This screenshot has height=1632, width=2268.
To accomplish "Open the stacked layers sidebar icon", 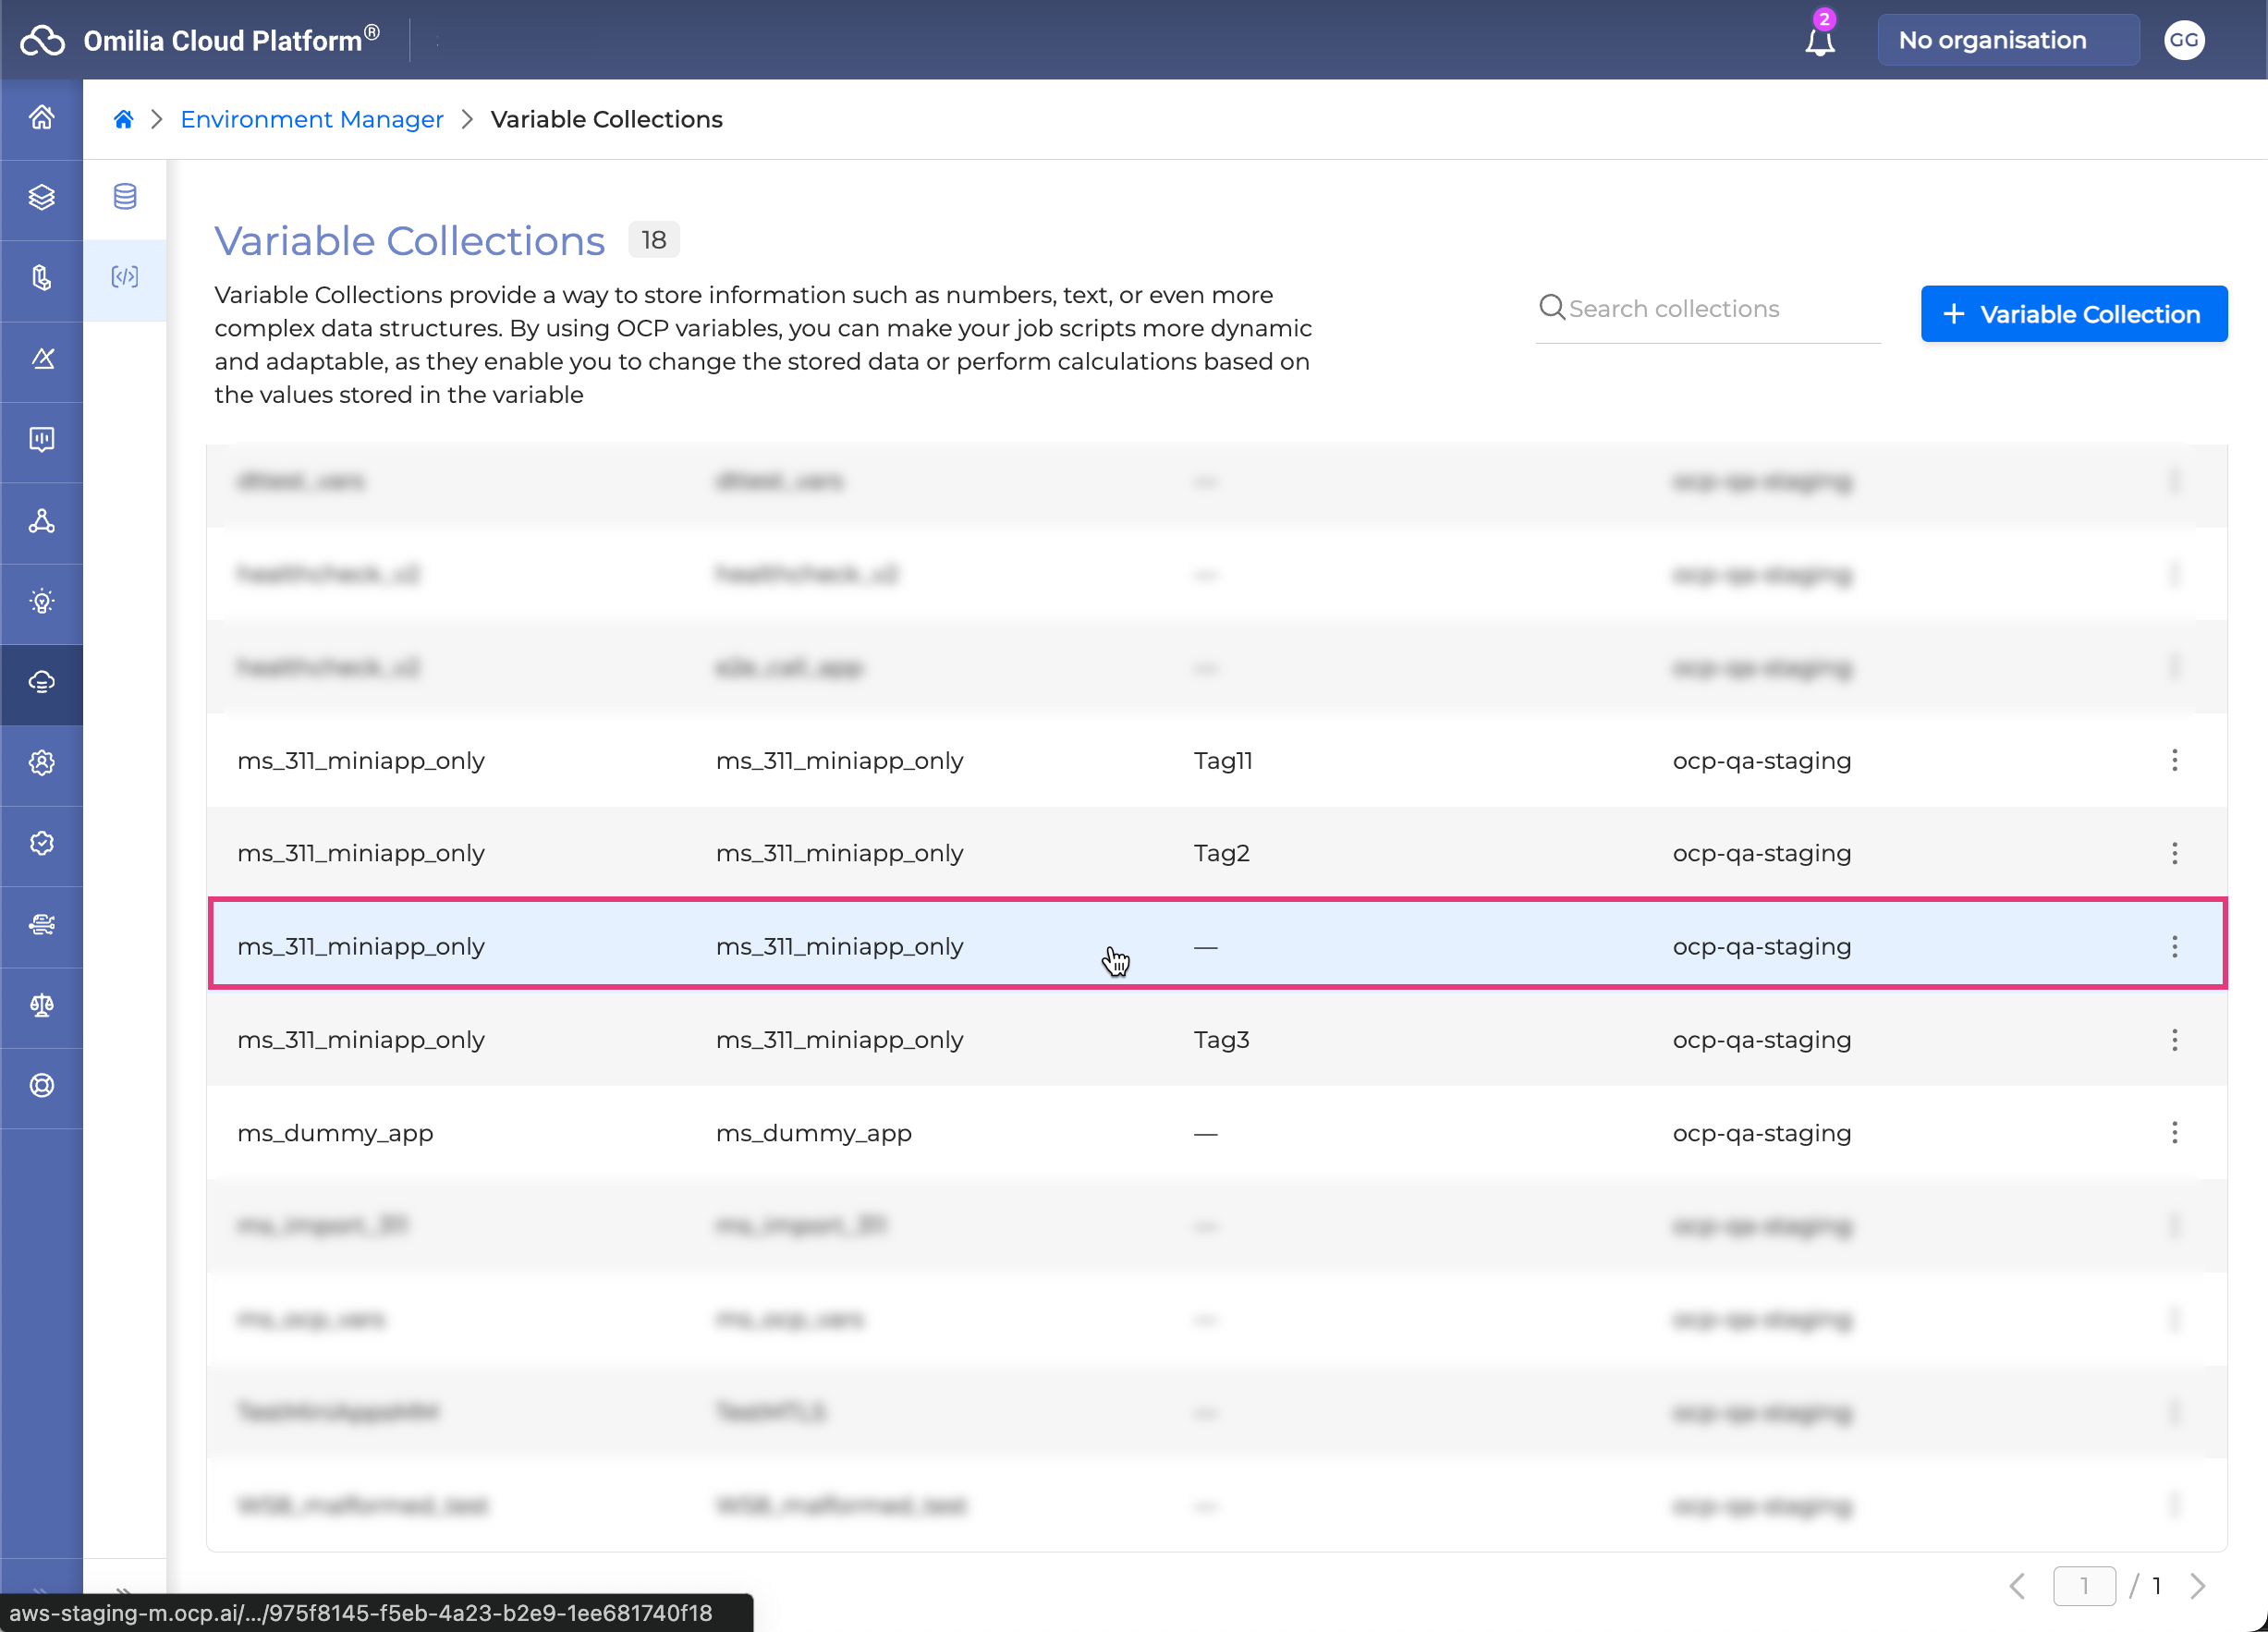I will 41,198.
